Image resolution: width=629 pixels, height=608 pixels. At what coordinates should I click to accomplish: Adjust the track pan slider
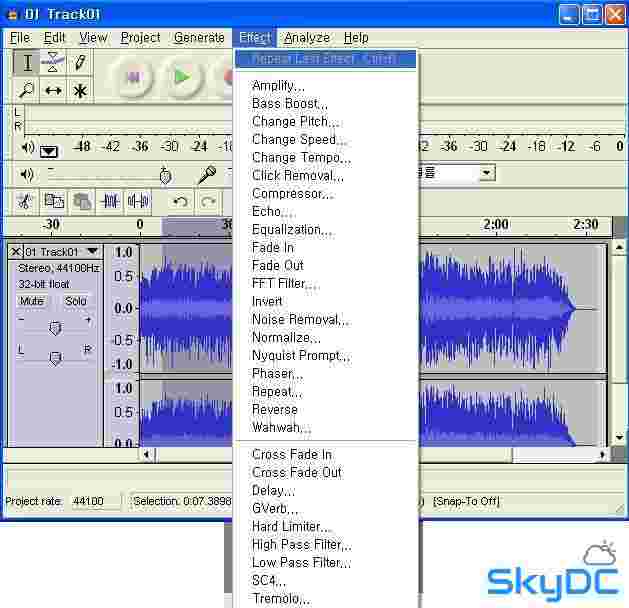[55, 358]
